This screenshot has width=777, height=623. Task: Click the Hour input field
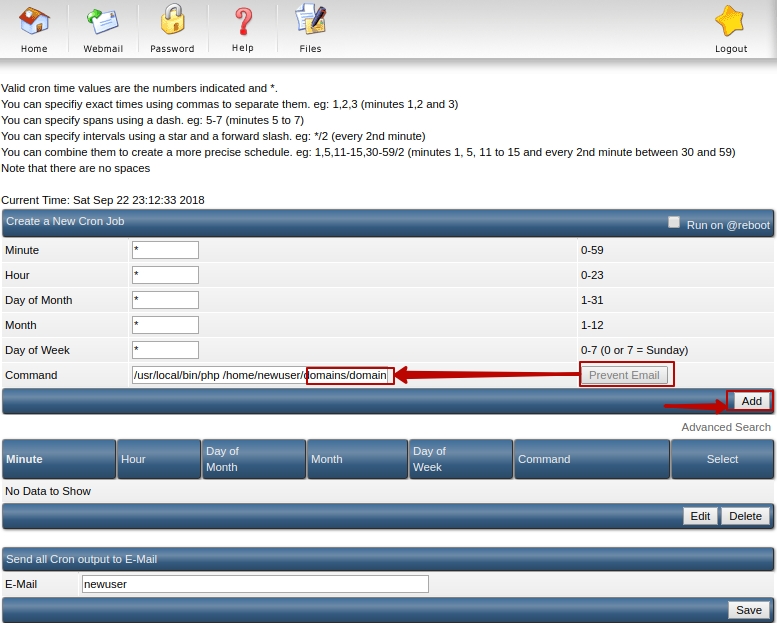point(165,275)
